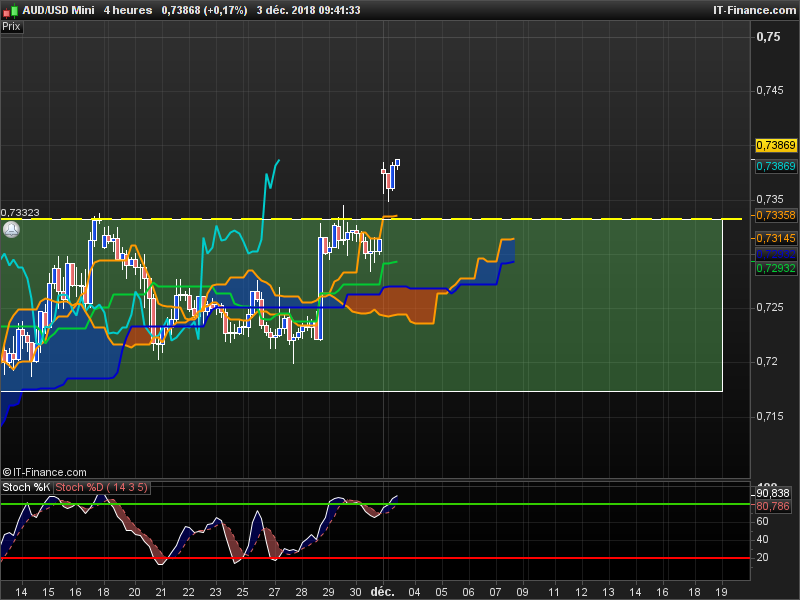The image size is (800, 600).
Task: Click the alert bell icon on the 0,73323 line
Action: point(11,230)
